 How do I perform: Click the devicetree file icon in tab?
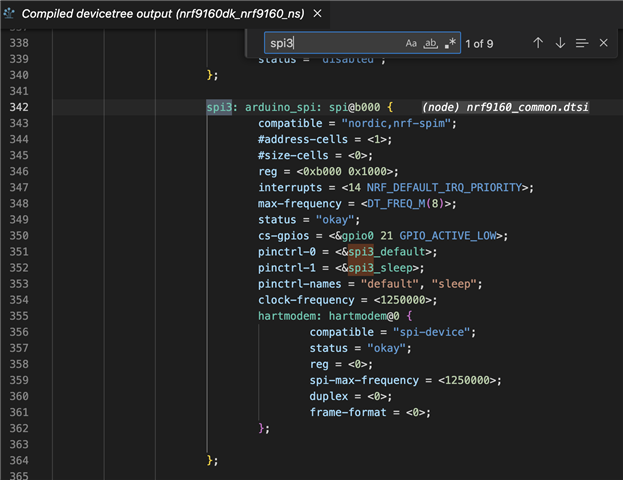9,14
